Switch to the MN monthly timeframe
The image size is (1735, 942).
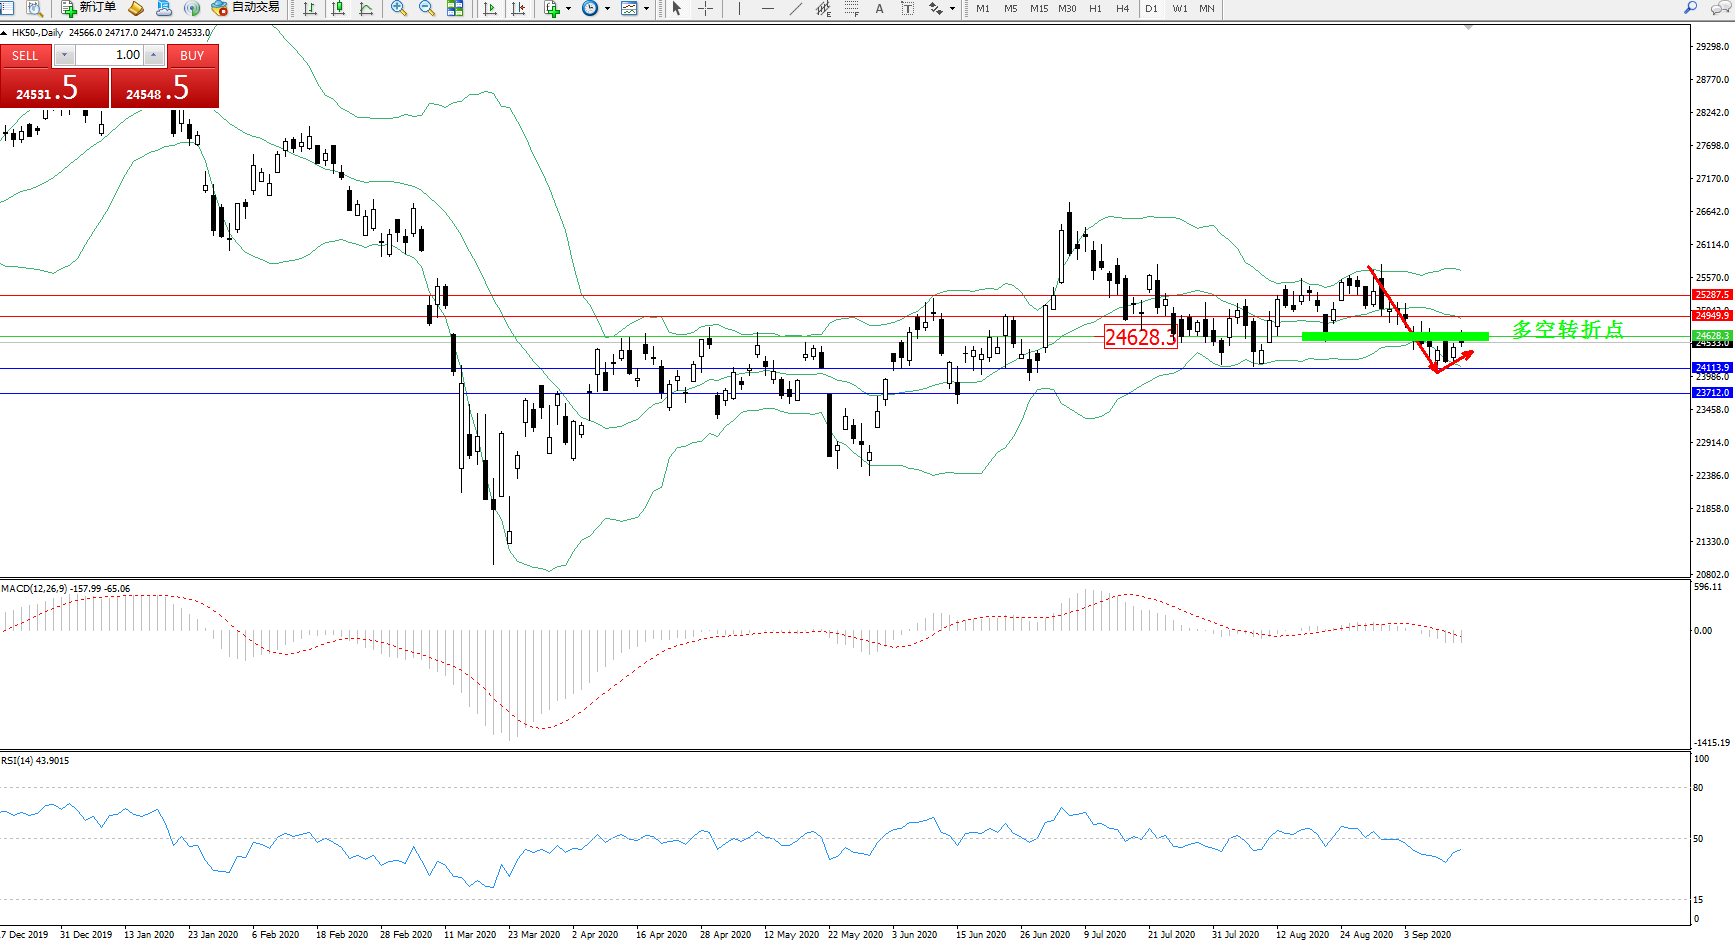click(1207, 8)
